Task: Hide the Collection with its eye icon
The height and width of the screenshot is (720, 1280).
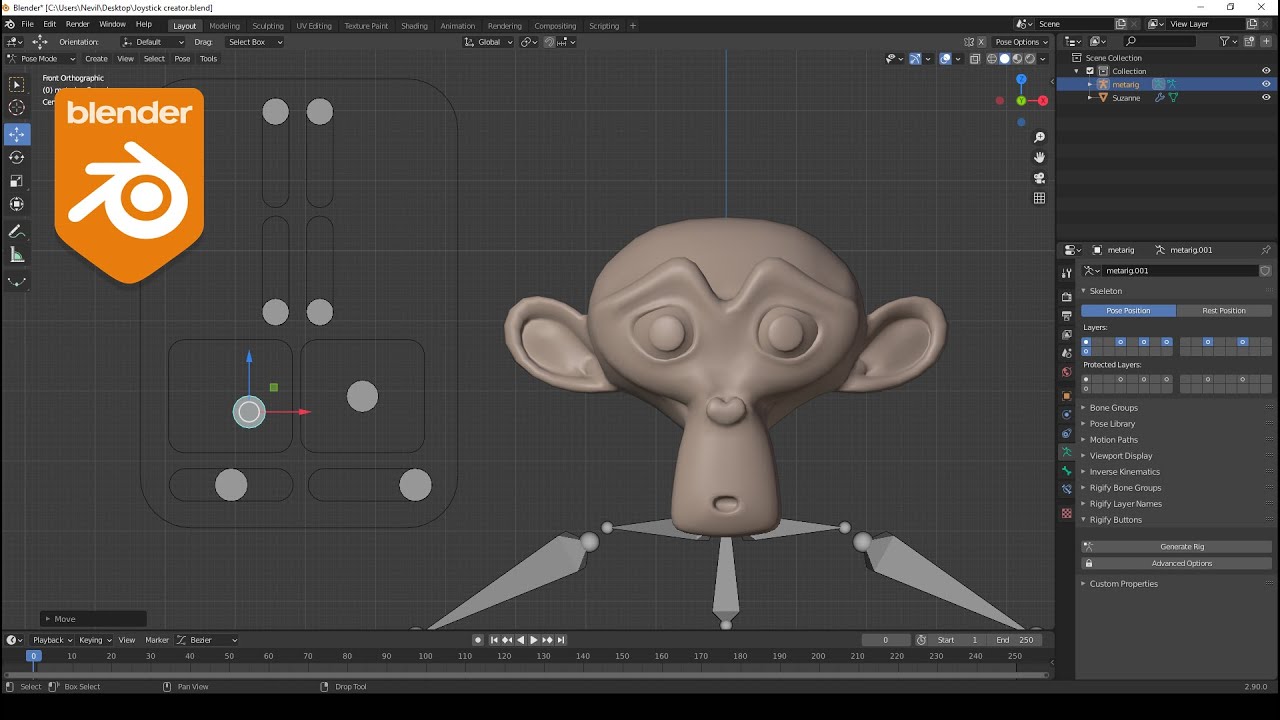Action: tap(1266, 71)
